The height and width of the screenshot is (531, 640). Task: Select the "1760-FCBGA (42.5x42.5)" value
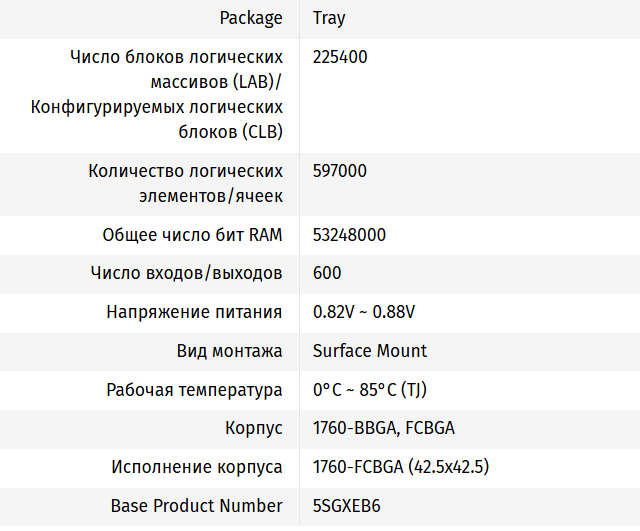point(400,467)
